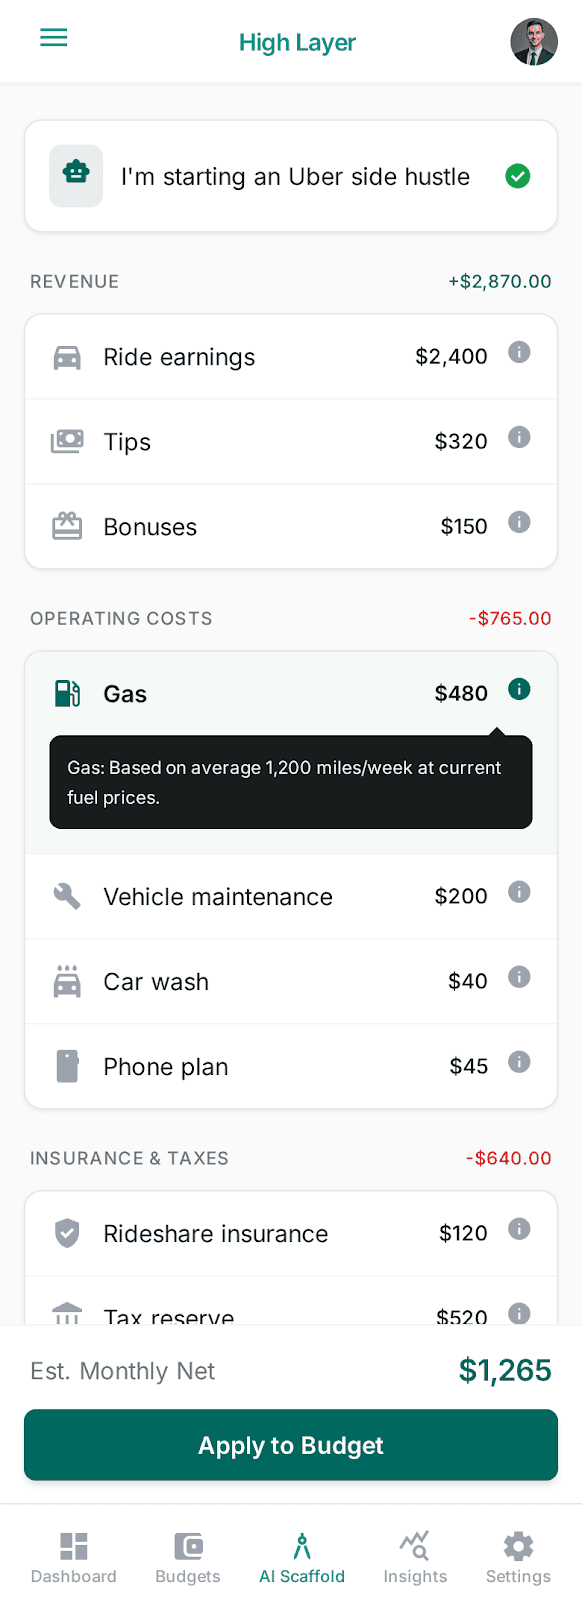582x1600 pixels.
Task: Reveal info for Tax reserve
Action: (x=519, y=1314)
